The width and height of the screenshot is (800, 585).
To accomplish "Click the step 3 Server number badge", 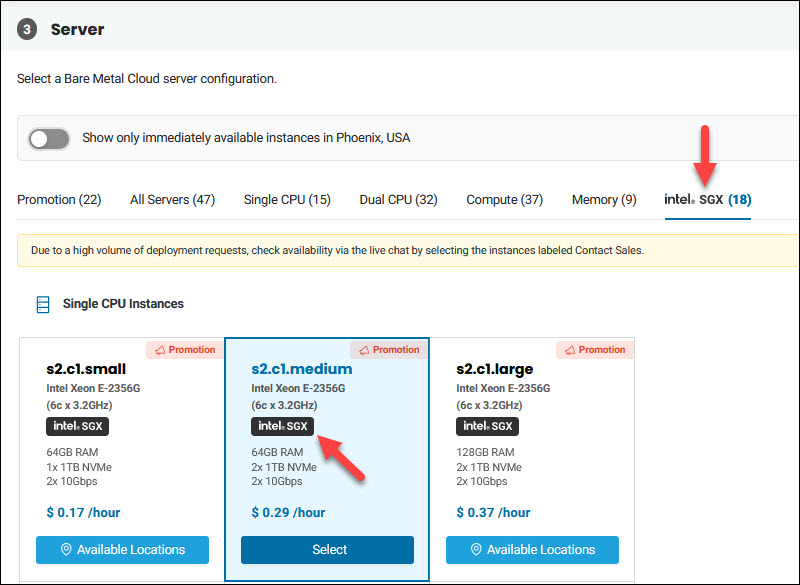I will point(27,30).
